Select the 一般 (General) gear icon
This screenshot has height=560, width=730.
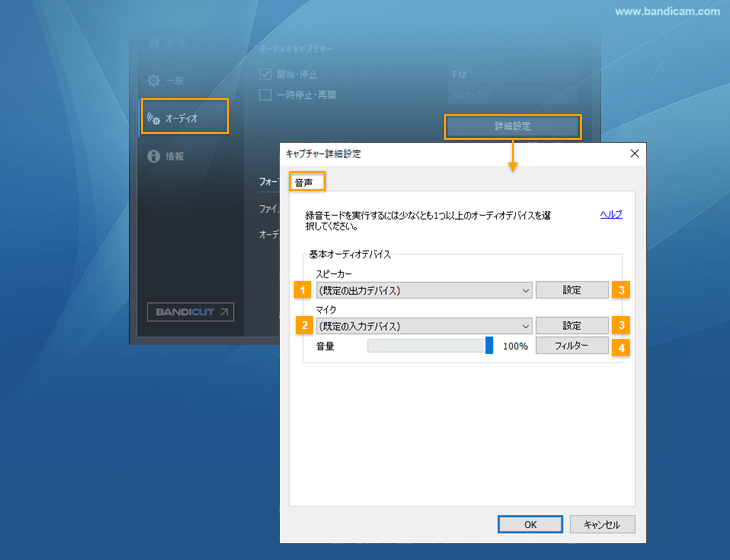tap(153, 81)
